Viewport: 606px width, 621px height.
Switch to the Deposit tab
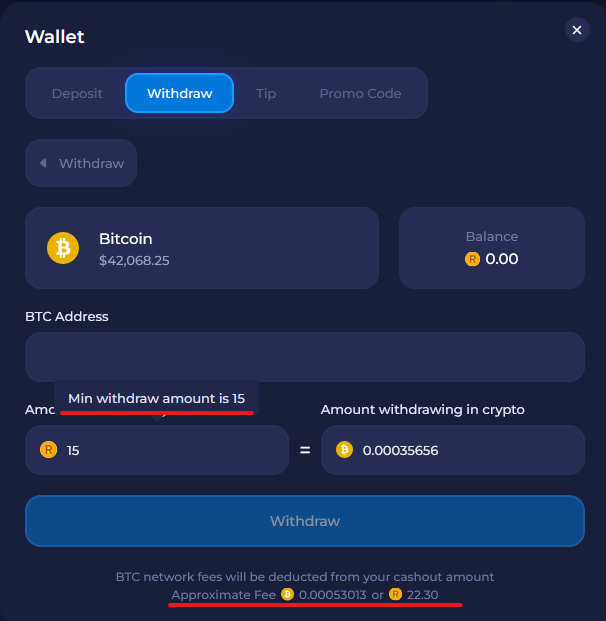click(77, 93)
